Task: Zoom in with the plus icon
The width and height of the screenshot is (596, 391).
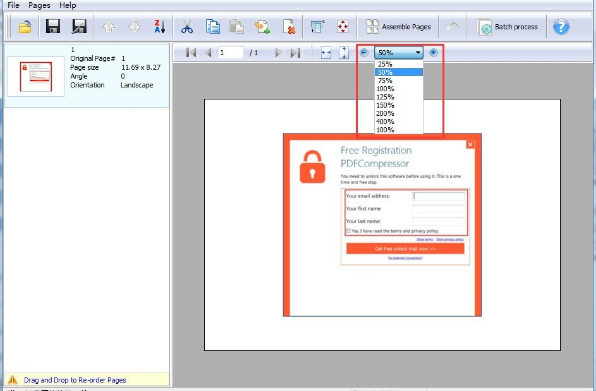Action: (433, 52)
